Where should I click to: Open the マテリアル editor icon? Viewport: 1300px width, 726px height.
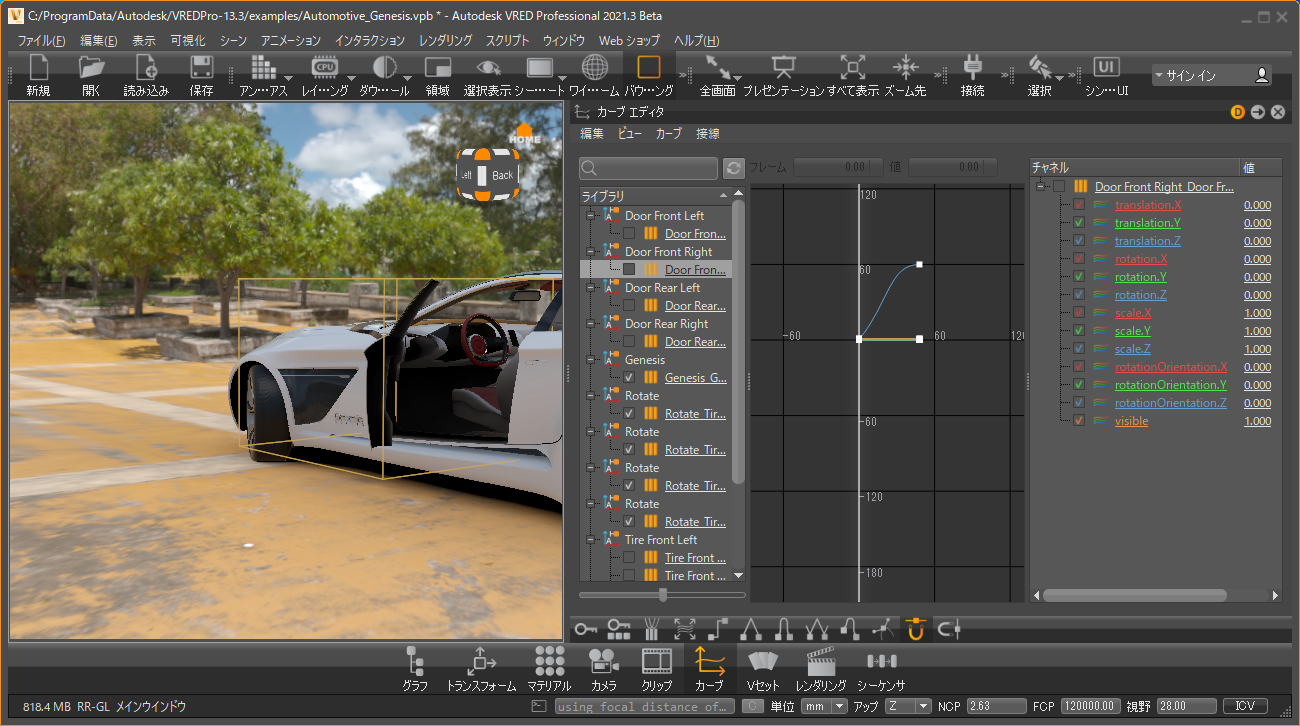click(x=549, y=661)
